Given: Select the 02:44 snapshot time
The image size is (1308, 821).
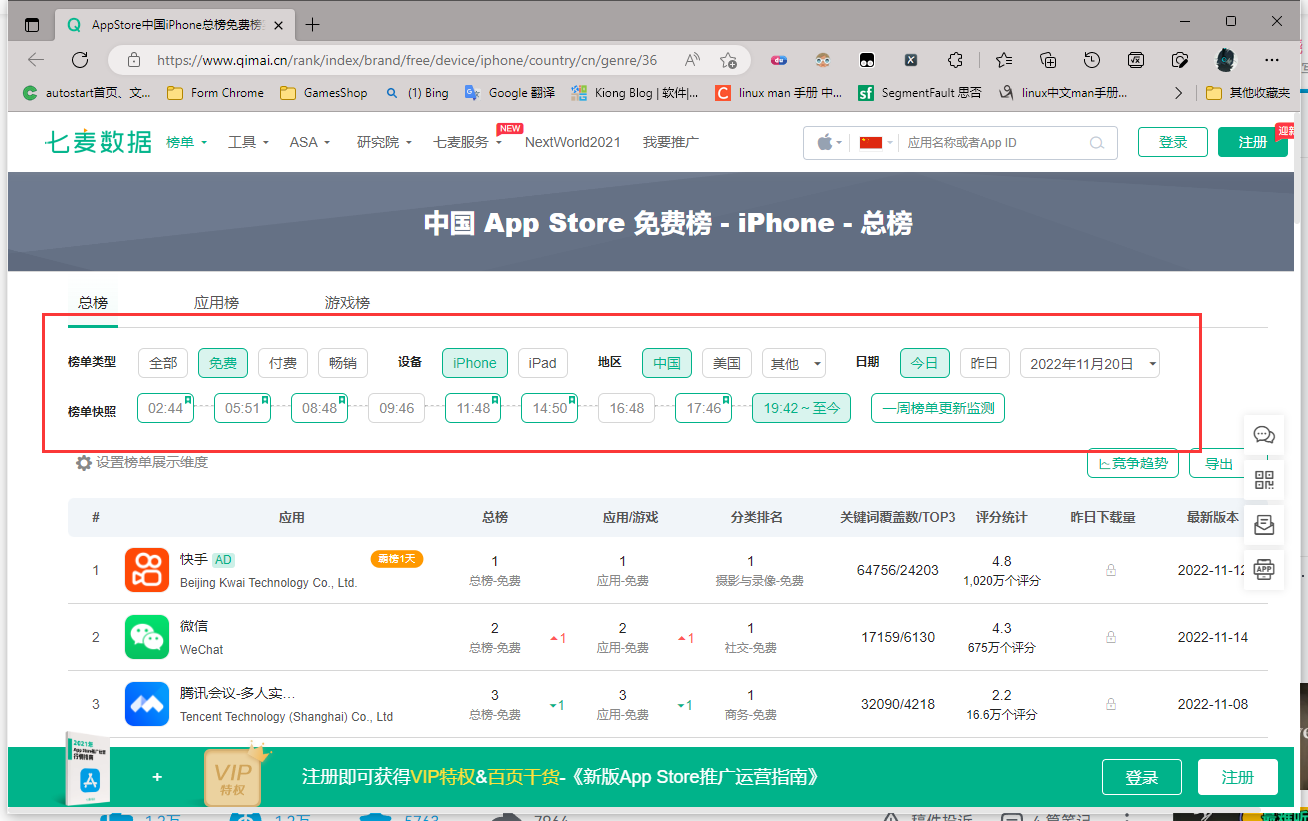Looking at the screenshot, I should [166, 408].
